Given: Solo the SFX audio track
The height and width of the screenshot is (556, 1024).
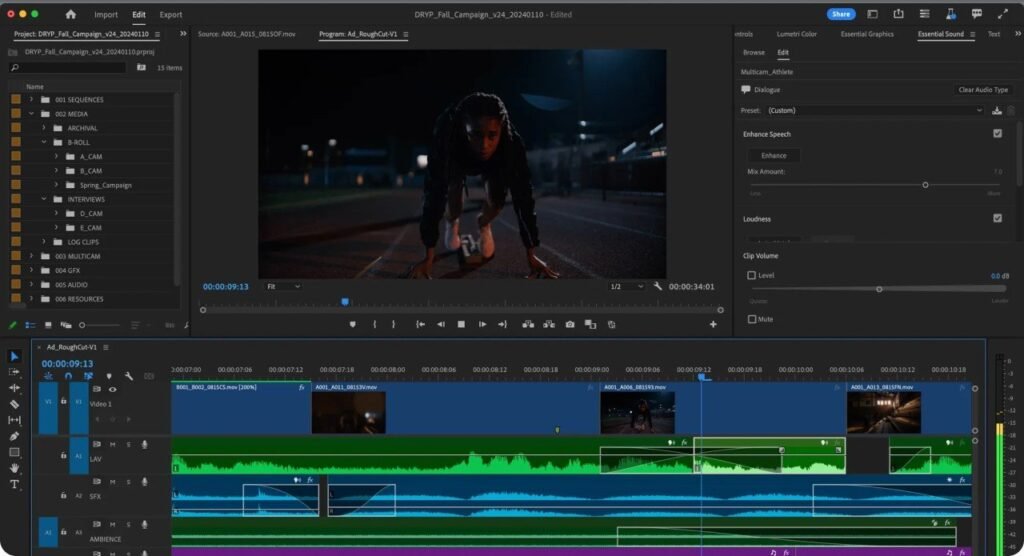Looking at the screenshot, I should [128, 482].
